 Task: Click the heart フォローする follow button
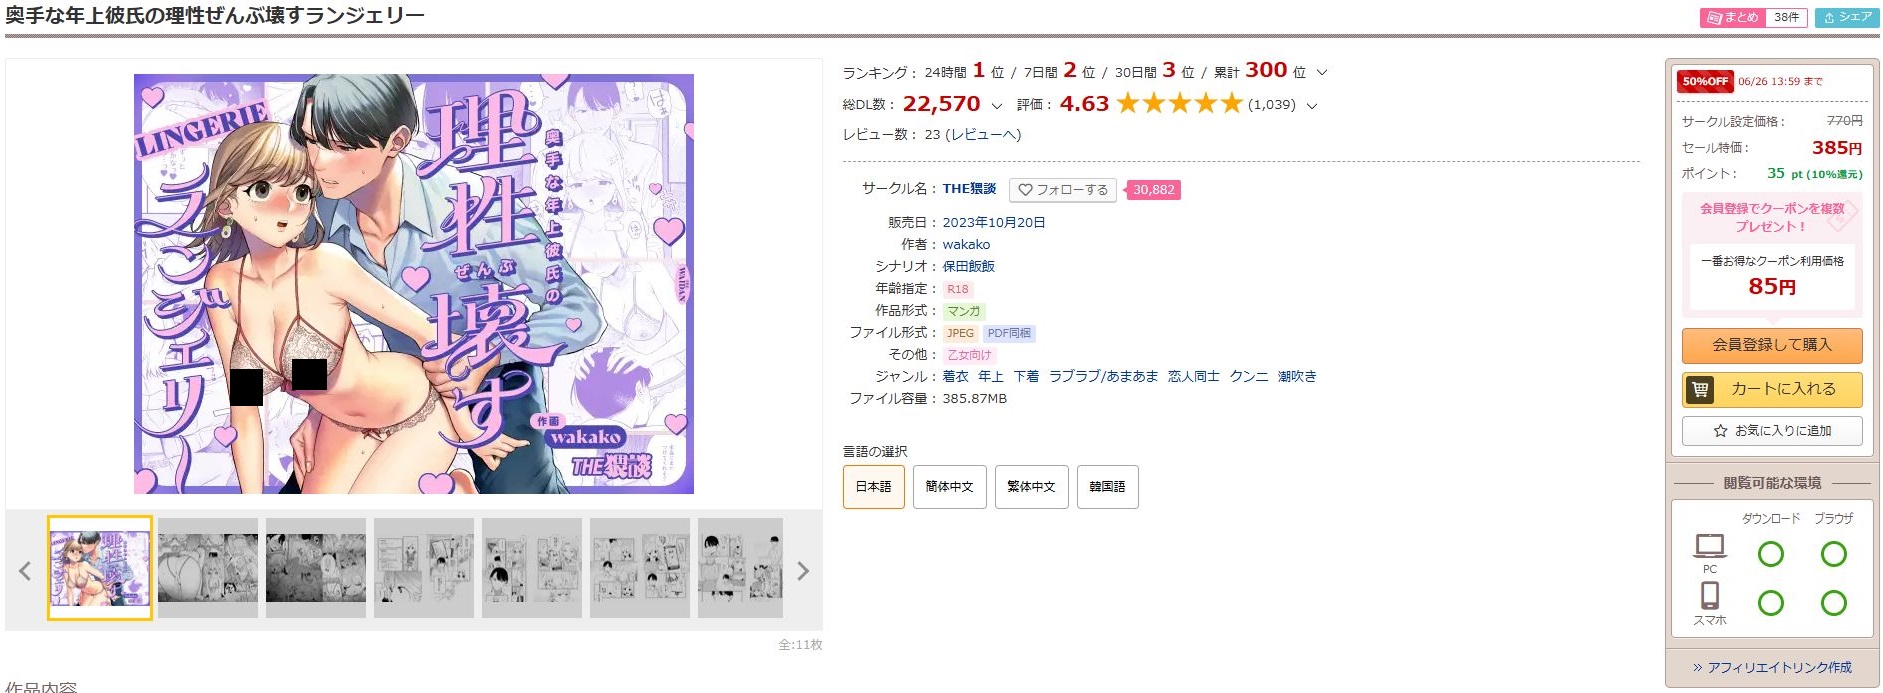point(1062,190)
